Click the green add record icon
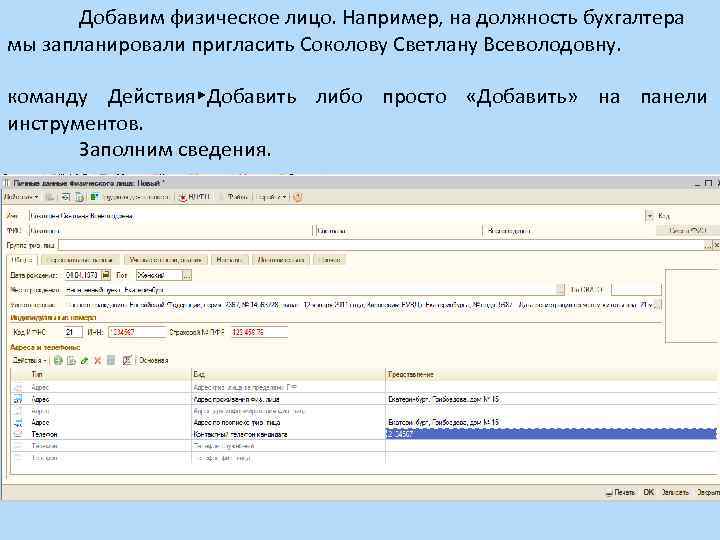 click(58, 360)
